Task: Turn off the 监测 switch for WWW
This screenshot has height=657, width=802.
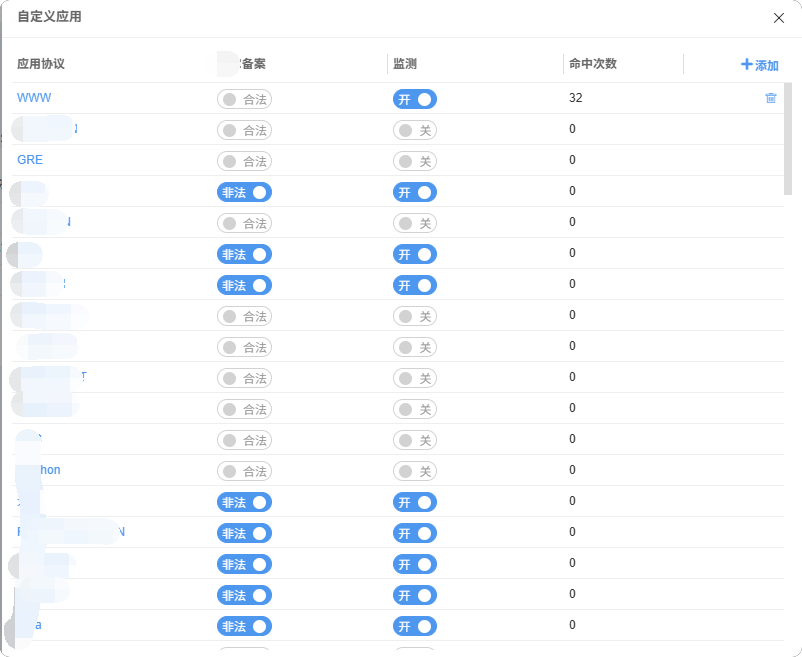Action: coord(415,99)
